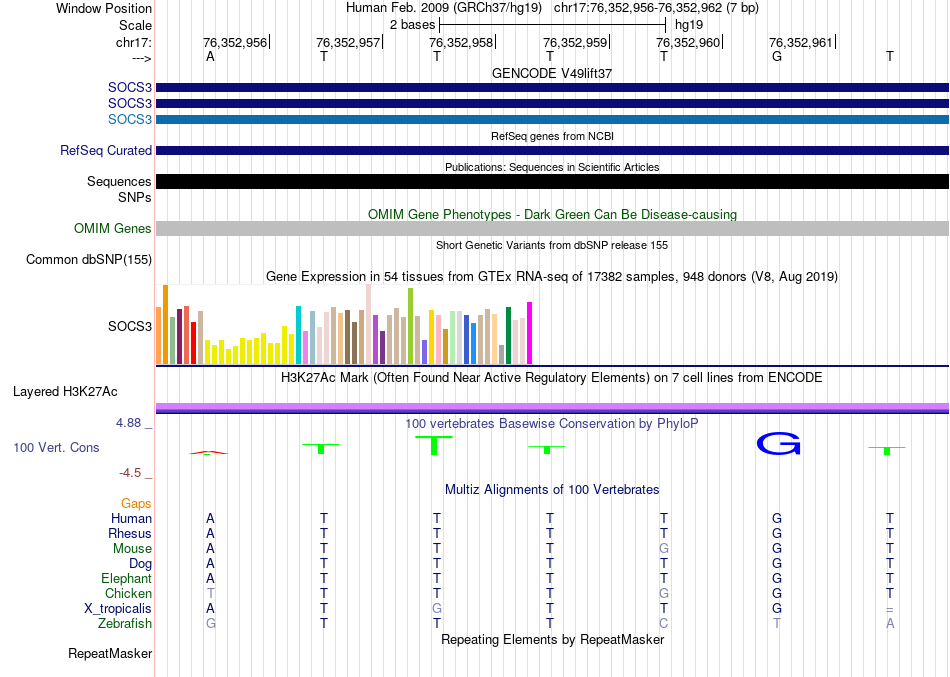Click the Scale track label
950x677 pixels.
(135, 25)
